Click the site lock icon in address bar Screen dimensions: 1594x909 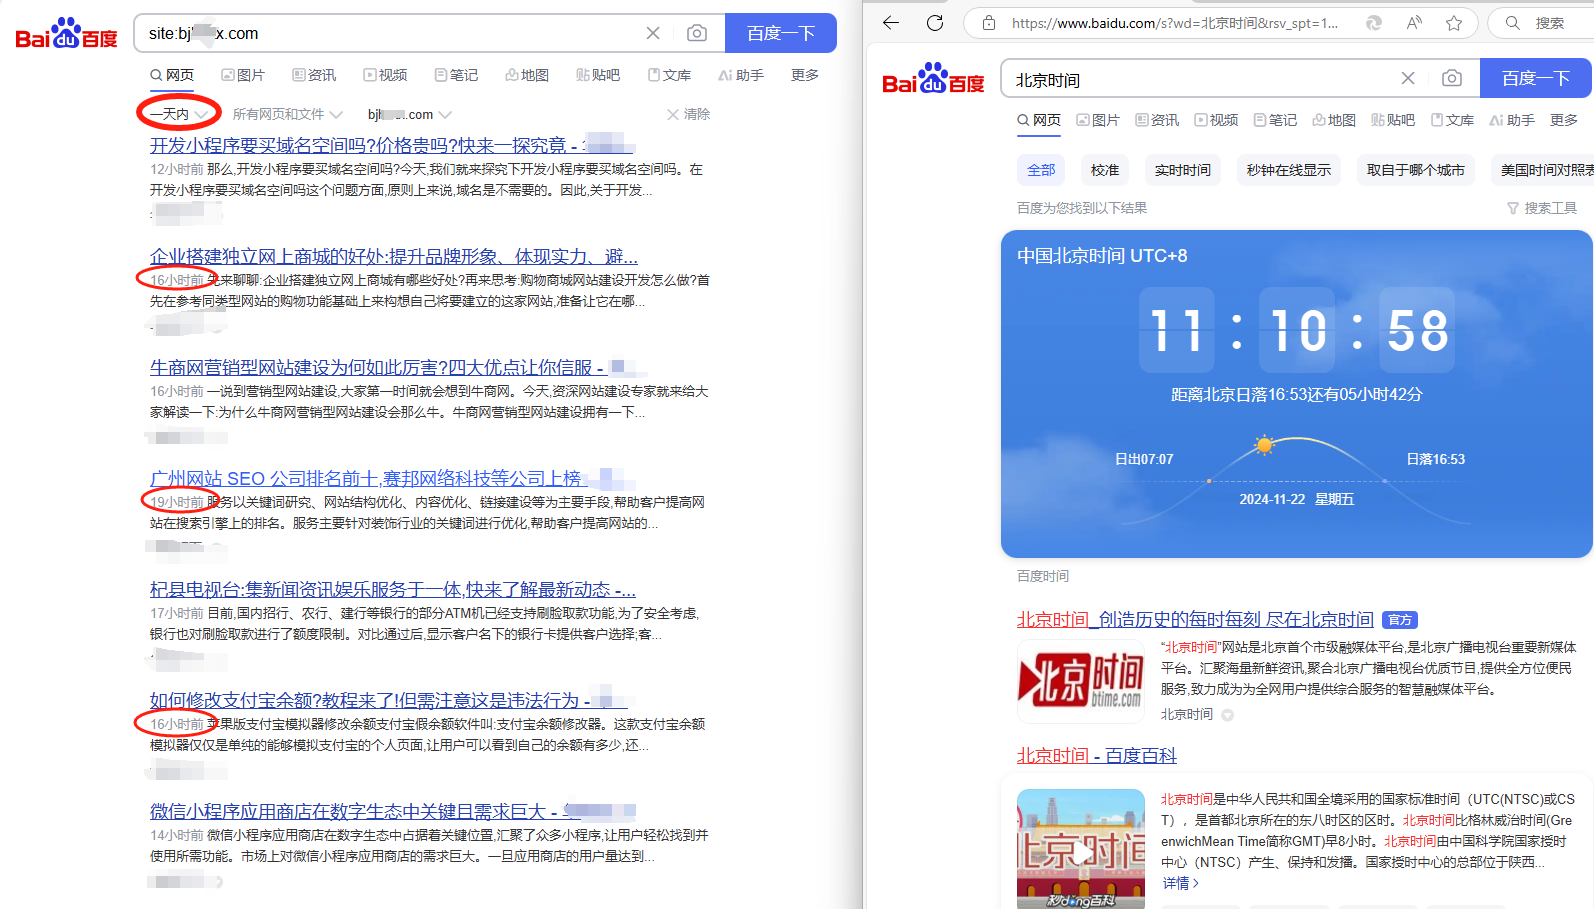click(x=989, y=22)
